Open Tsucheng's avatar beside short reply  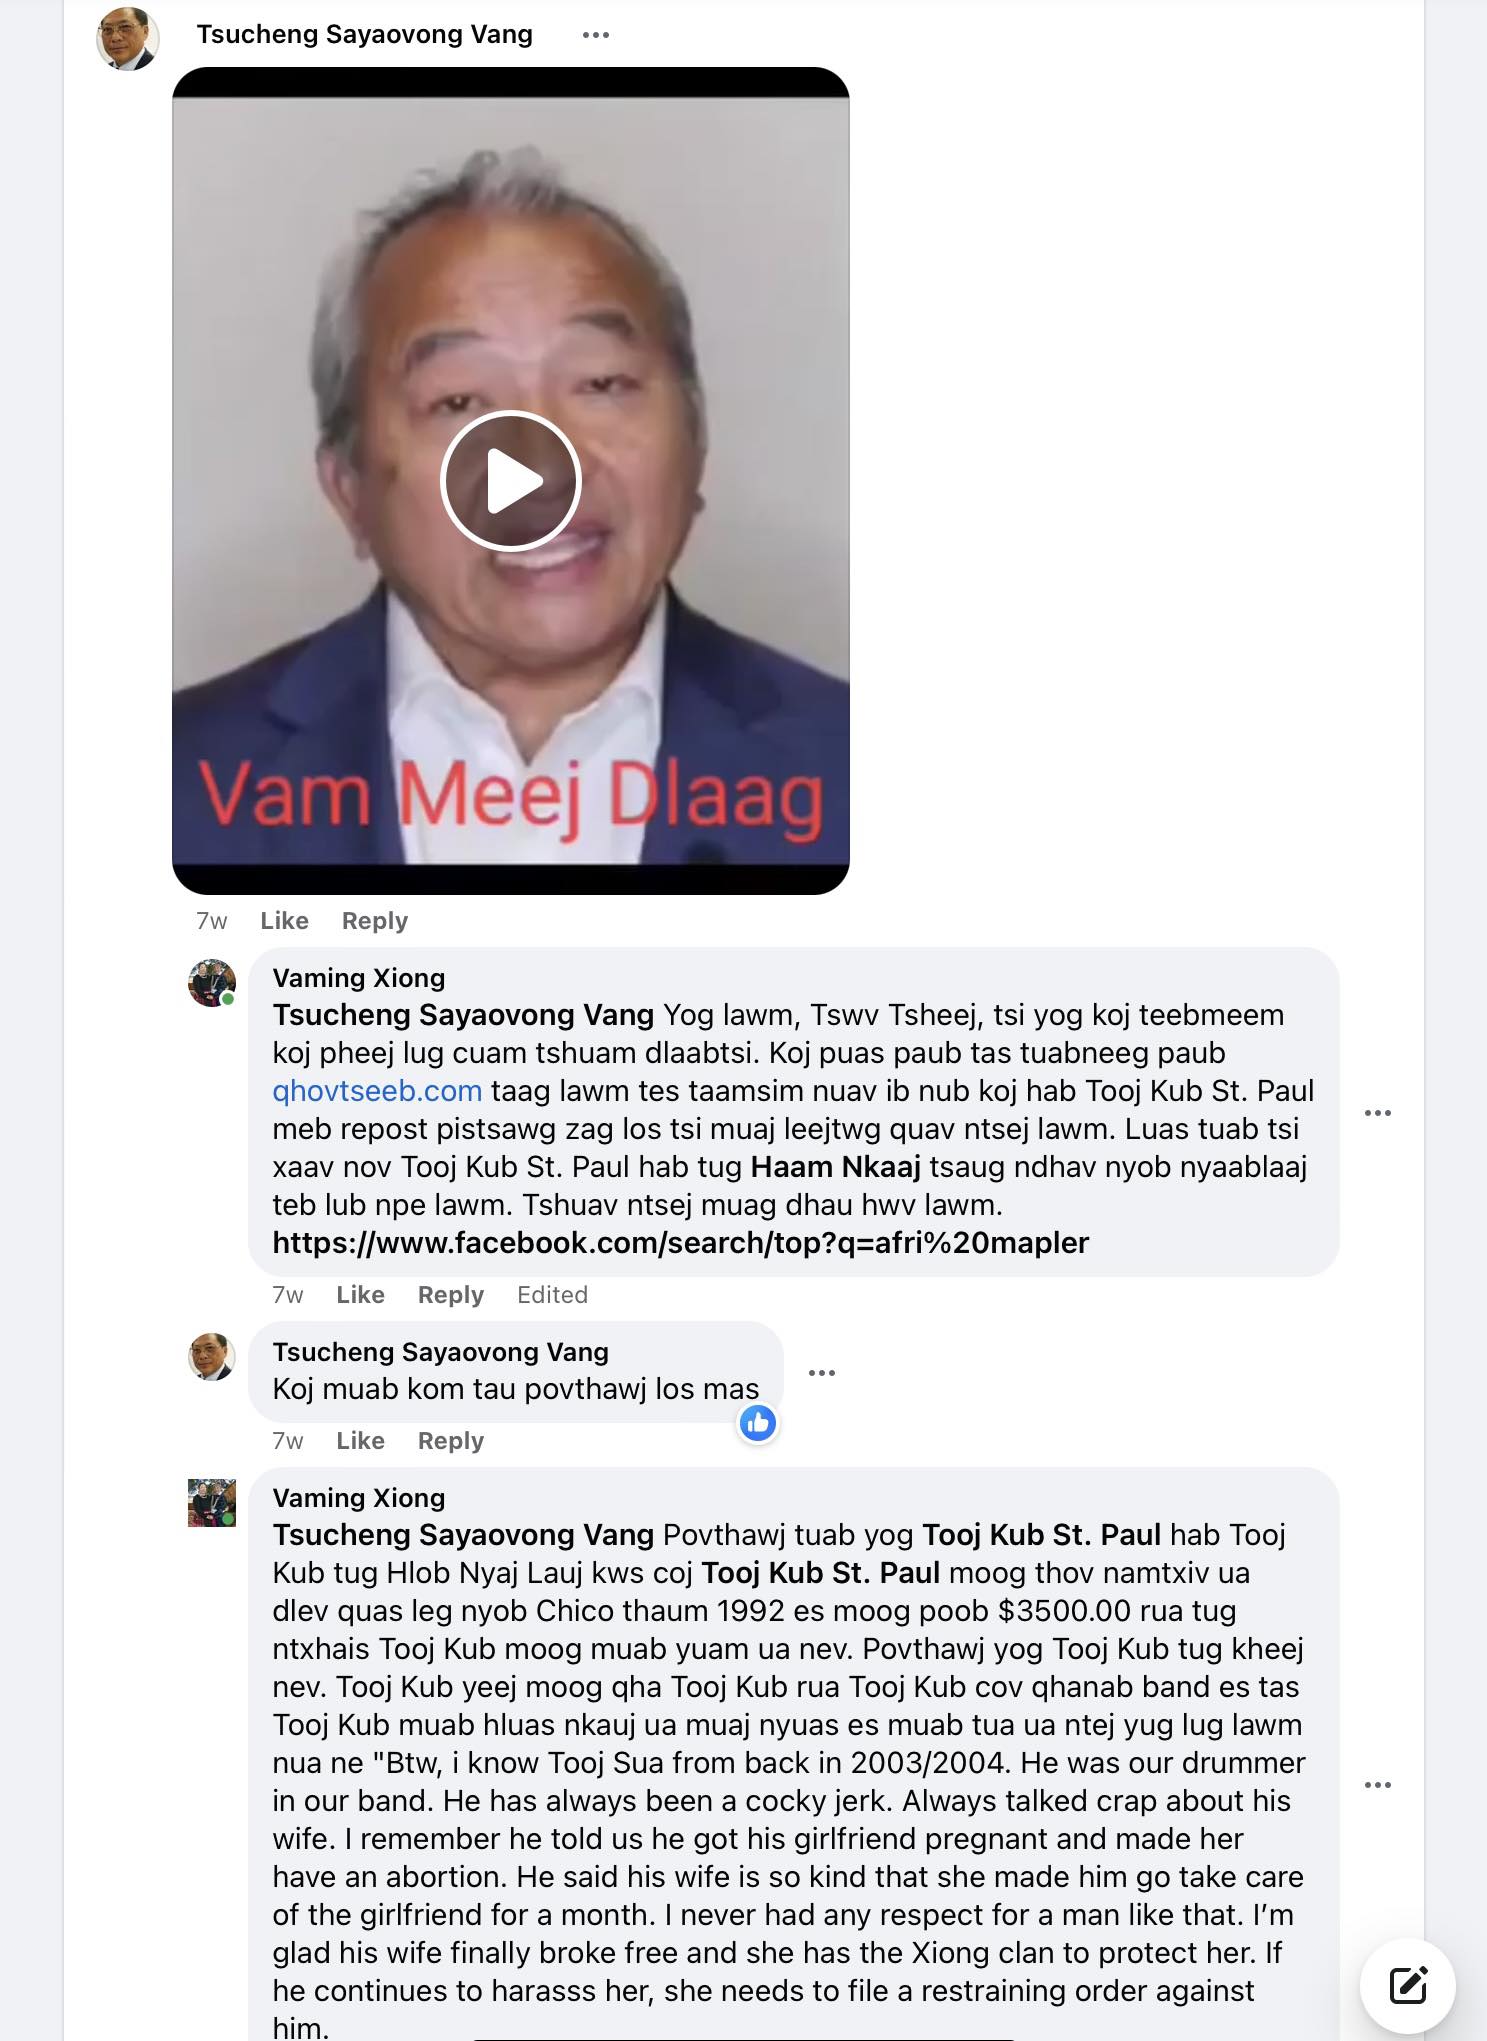pyautogui.click(x=212, y=1357)
